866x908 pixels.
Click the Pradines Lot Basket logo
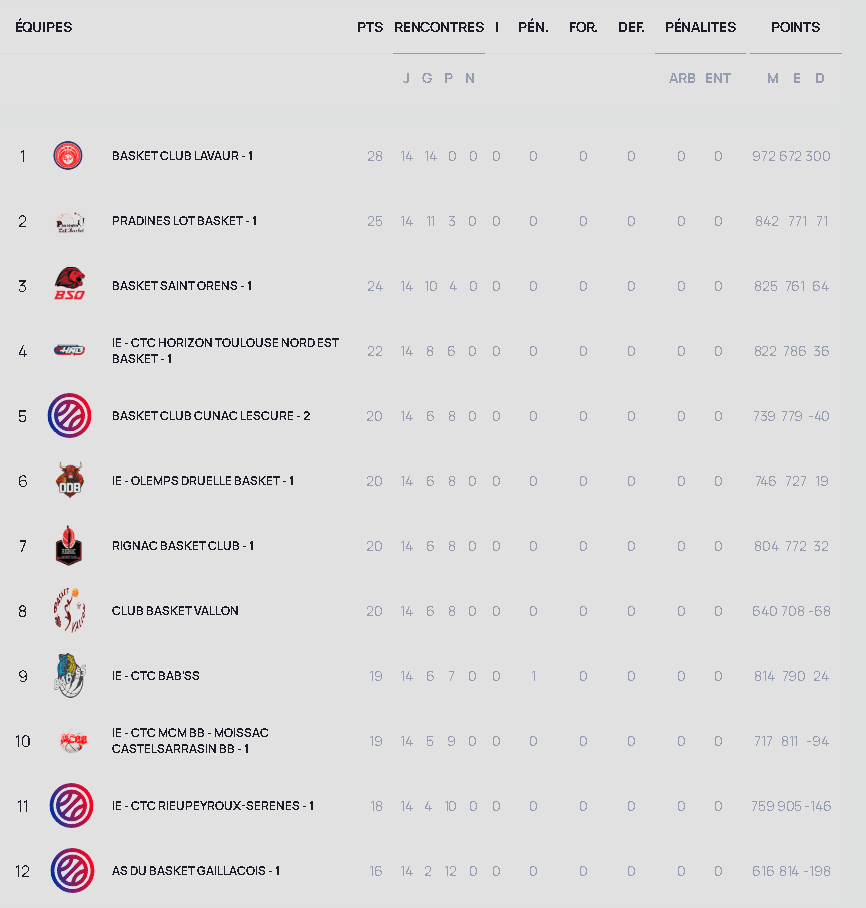pyautogui.click(x=69, y=221)
